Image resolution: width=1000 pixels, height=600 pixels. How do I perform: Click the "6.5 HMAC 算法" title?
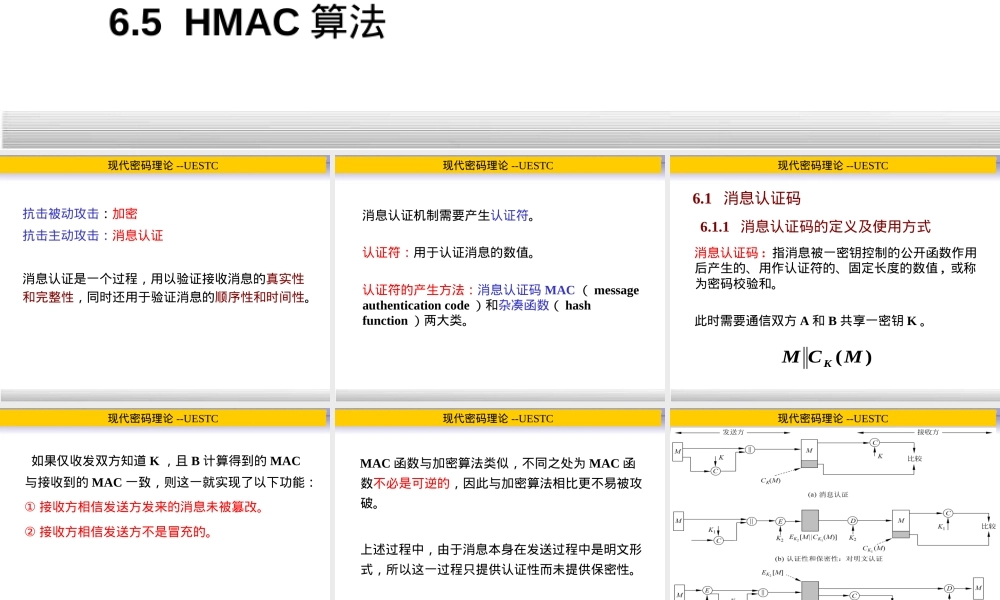click(247, 23)
